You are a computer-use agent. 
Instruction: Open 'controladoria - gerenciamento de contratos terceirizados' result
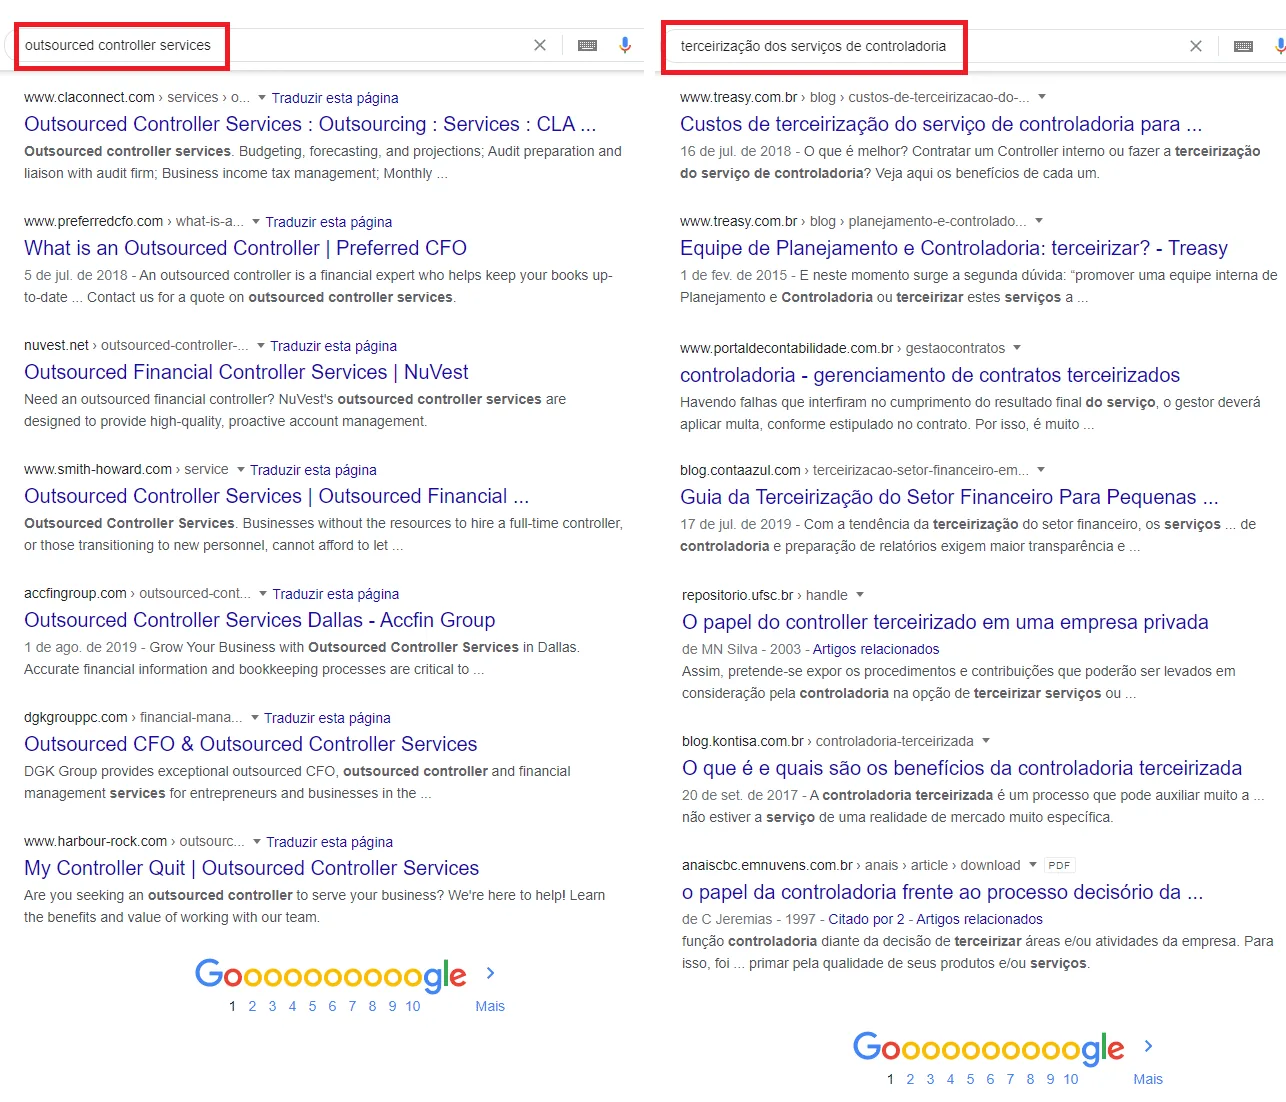[930, 375]
